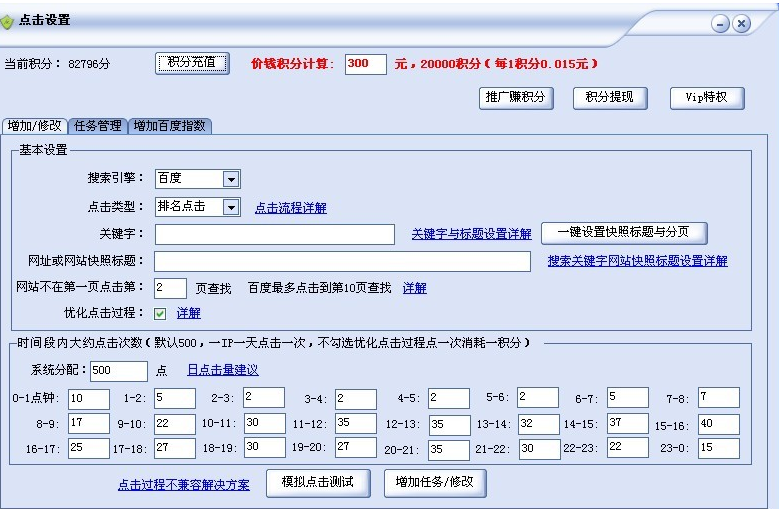Viewport: 779px width, 509px height.
Task: Open the 搜索引擎 dropdown showing 百度
Action: 198,179
